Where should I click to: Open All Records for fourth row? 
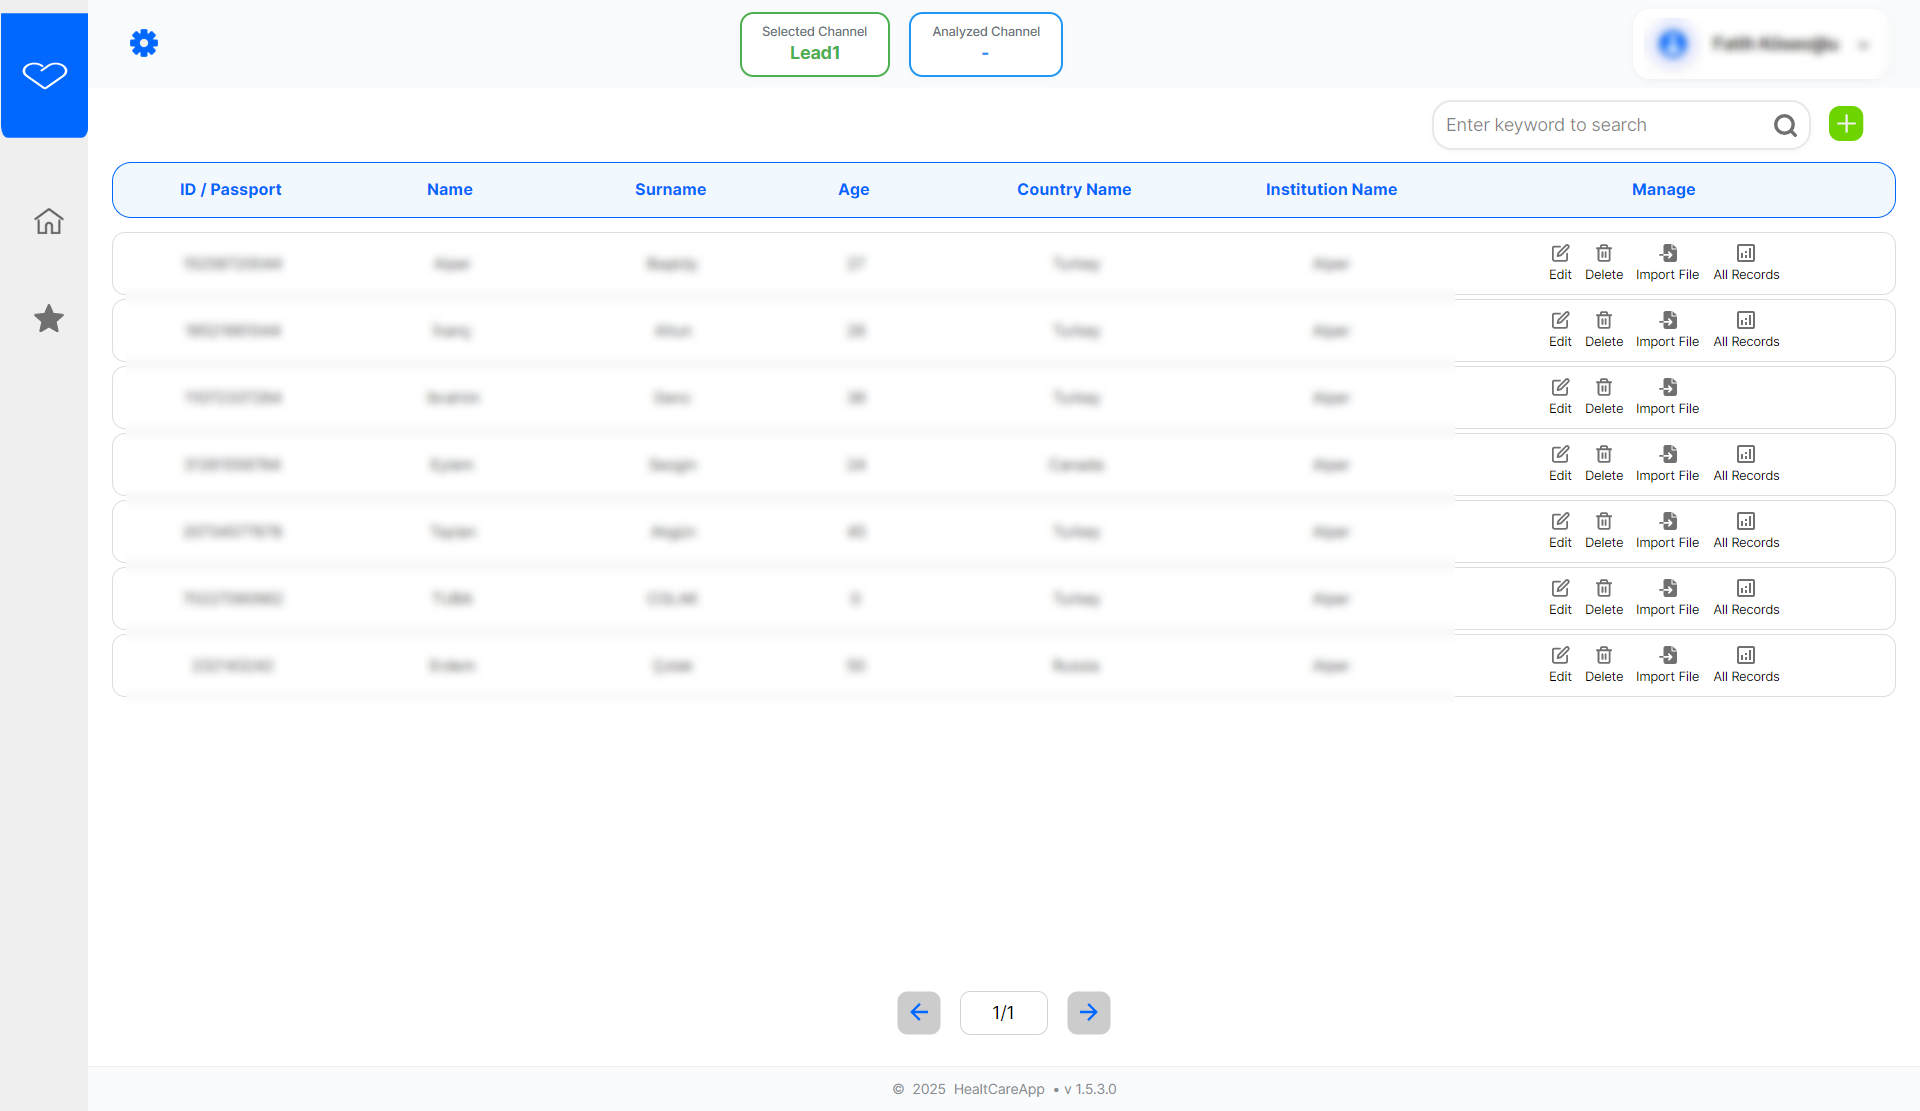click(1746, 463)
